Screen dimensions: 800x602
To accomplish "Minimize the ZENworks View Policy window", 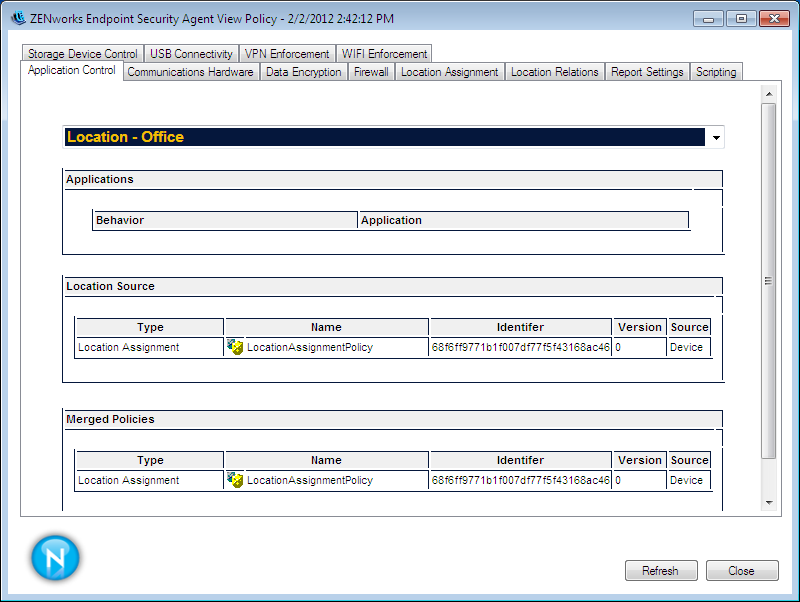I will click(x=708, y=19).
